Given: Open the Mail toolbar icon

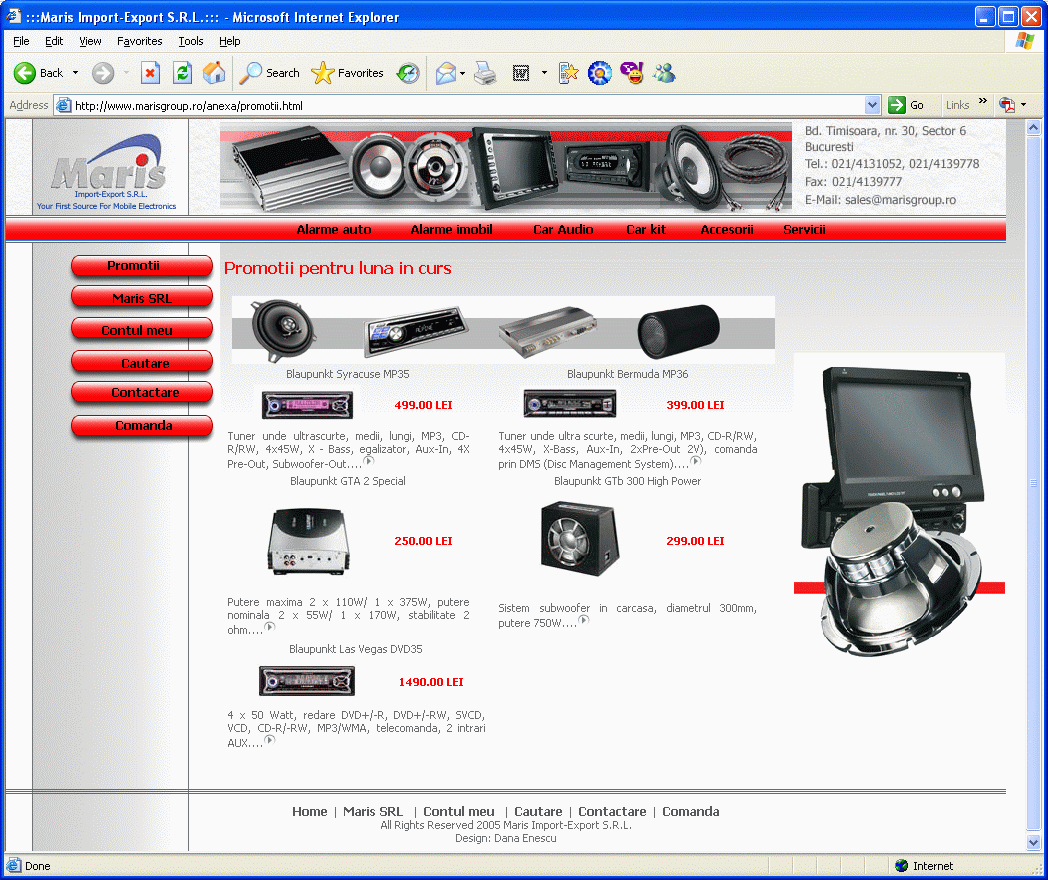Looking at the screenshot, I should (x=445, y=73).
